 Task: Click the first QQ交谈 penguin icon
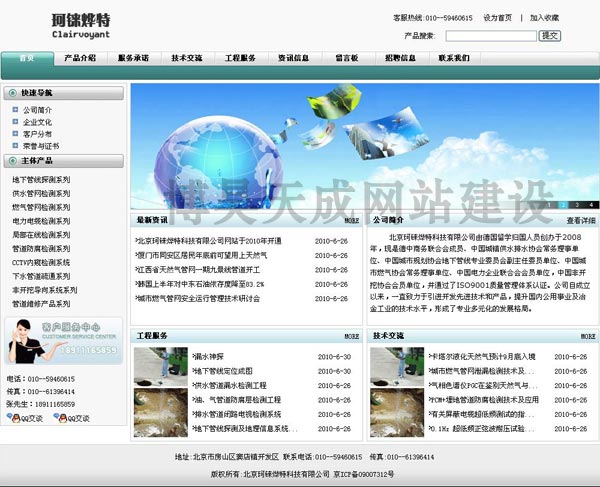[14, 417]
